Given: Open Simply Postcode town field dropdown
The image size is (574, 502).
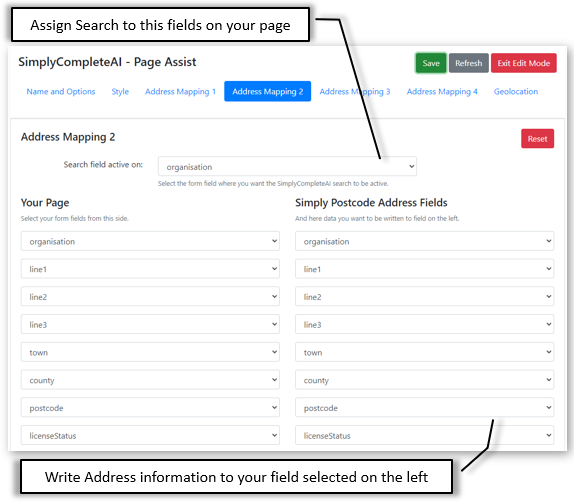Looking at the screenshot, I should tap(425, 352).
